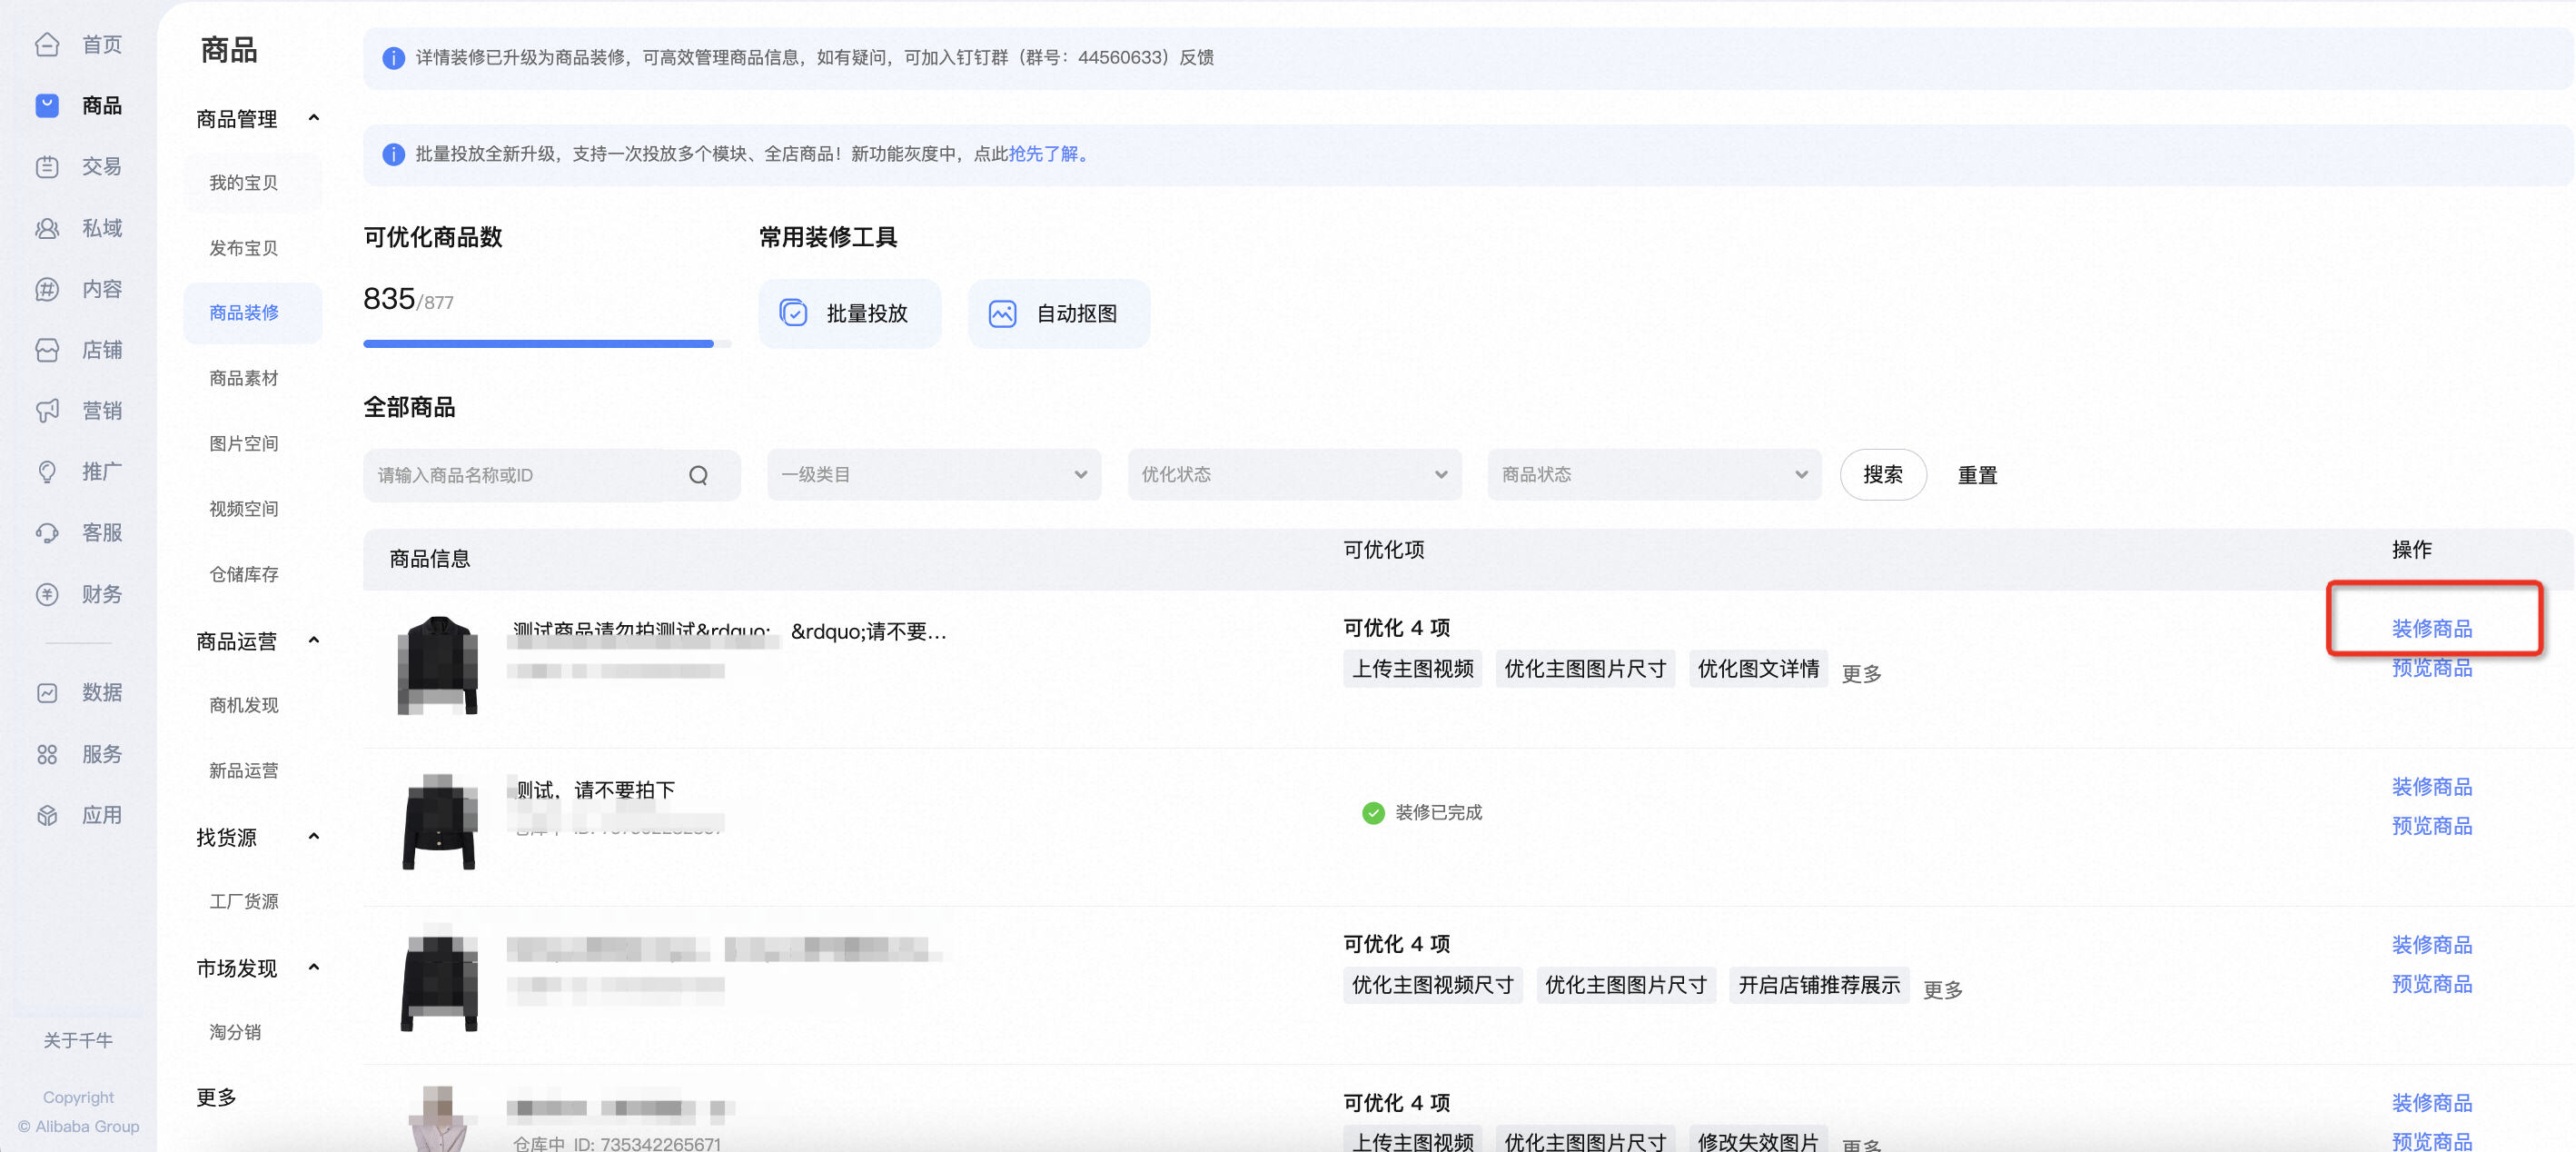
Task: Click 预览商品 on the 装修已完成 row
Action: click(2431, 826)
